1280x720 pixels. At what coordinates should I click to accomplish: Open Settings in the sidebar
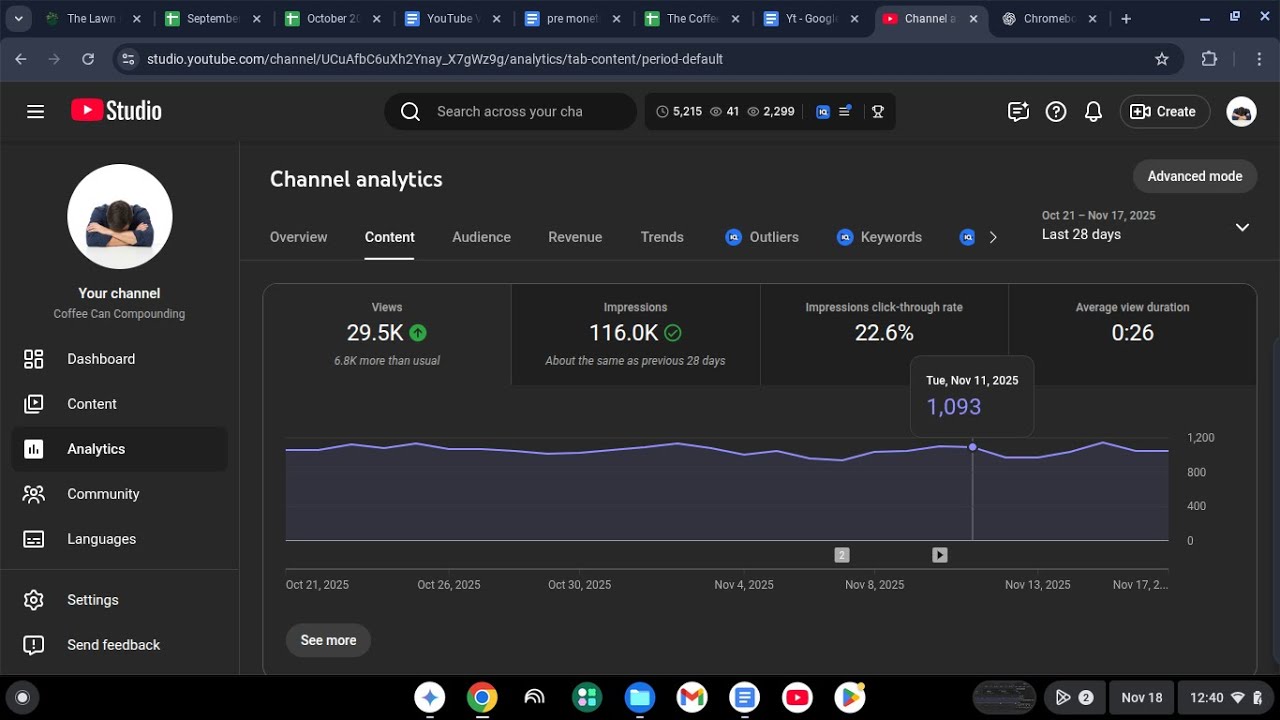(x=120, y=600)
